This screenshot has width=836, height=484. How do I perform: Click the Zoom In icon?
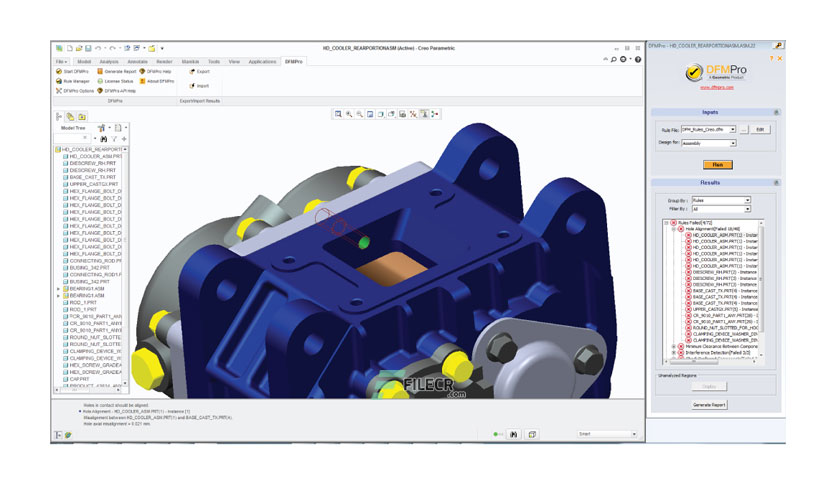[349, 114]
